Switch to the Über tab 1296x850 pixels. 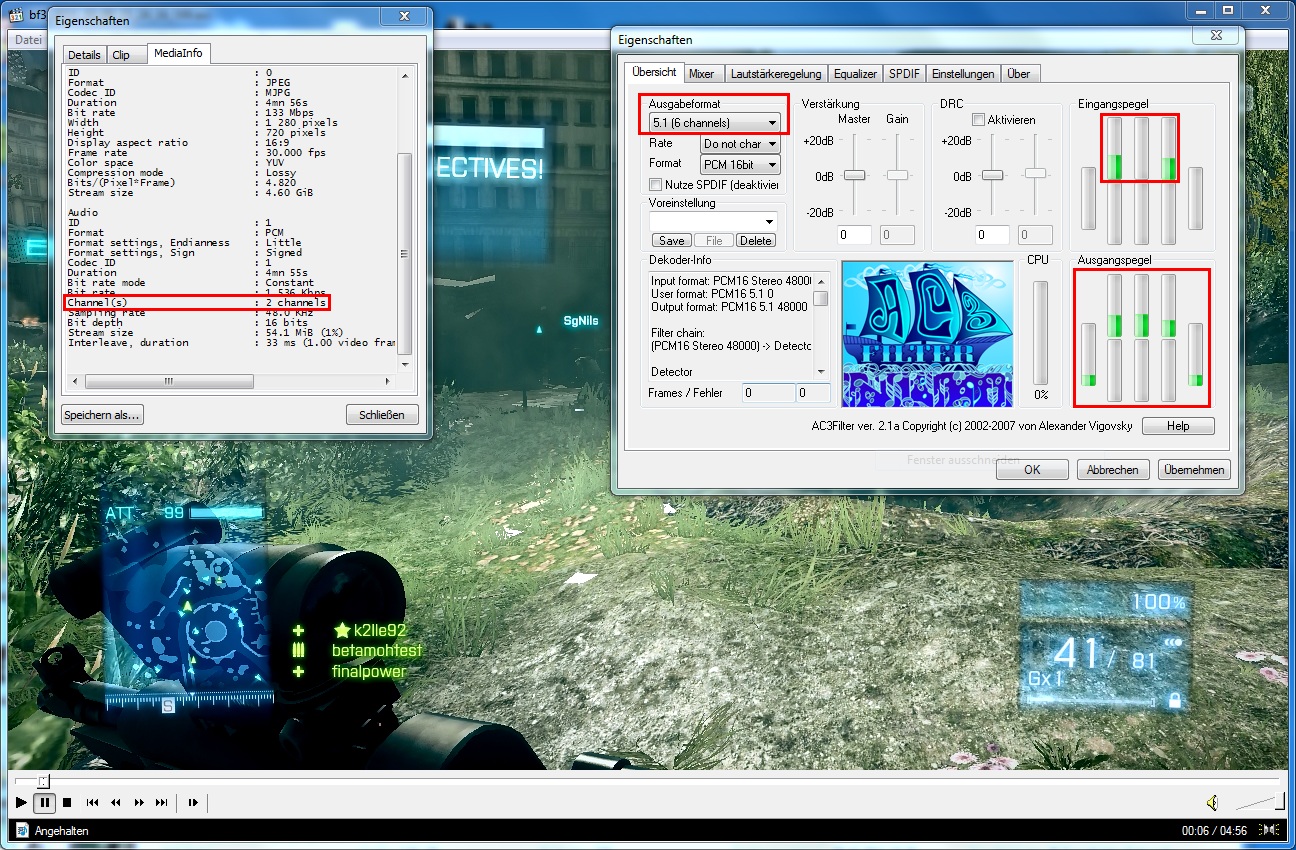click(1019, 74)
